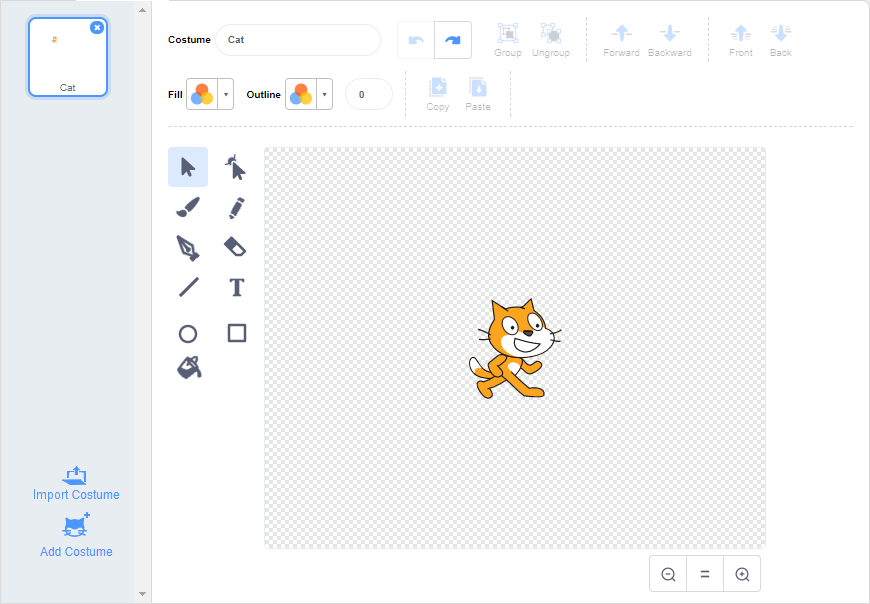Zoom out of the canvas
870x604 pixels.
point(668,574)
